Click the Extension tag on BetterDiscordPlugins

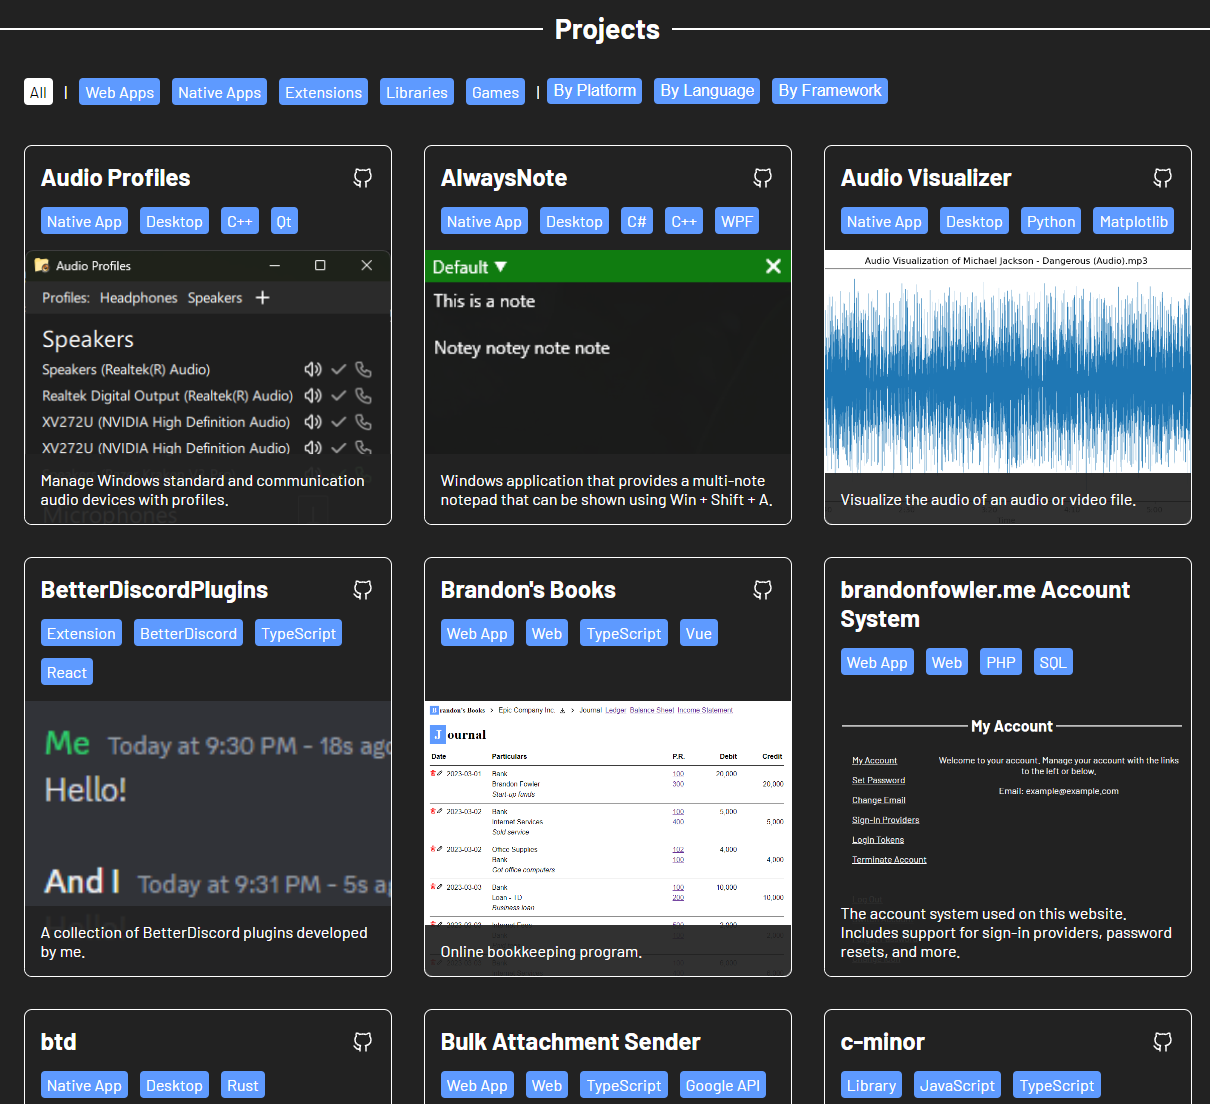[x=81, y=633]
